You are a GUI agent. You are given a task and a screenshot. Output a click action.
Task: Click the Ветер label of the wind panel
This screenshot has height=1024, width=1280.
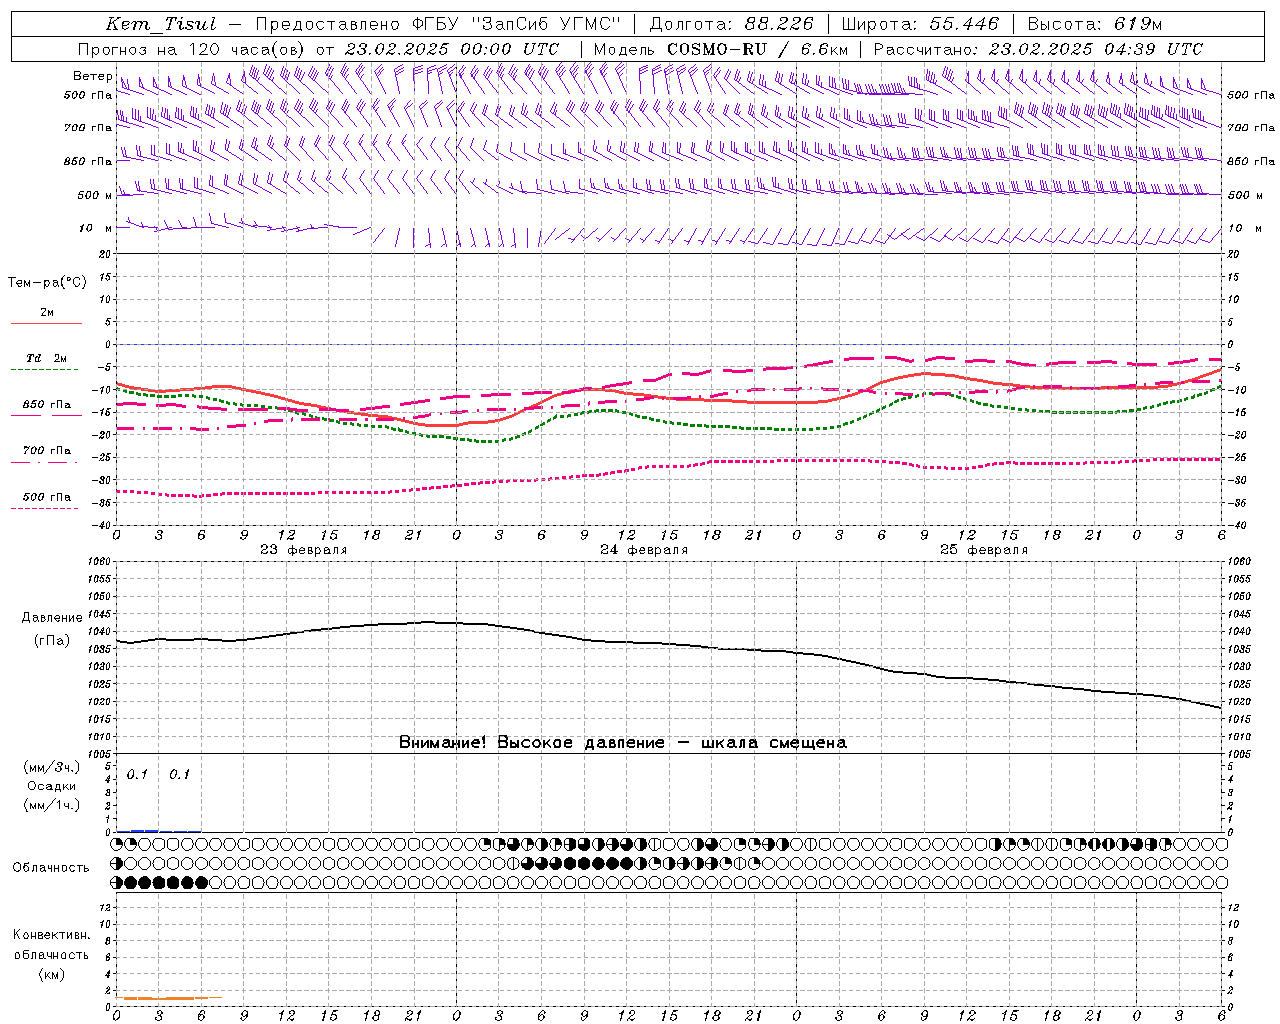pyautogui.click(x=92, y=76)
